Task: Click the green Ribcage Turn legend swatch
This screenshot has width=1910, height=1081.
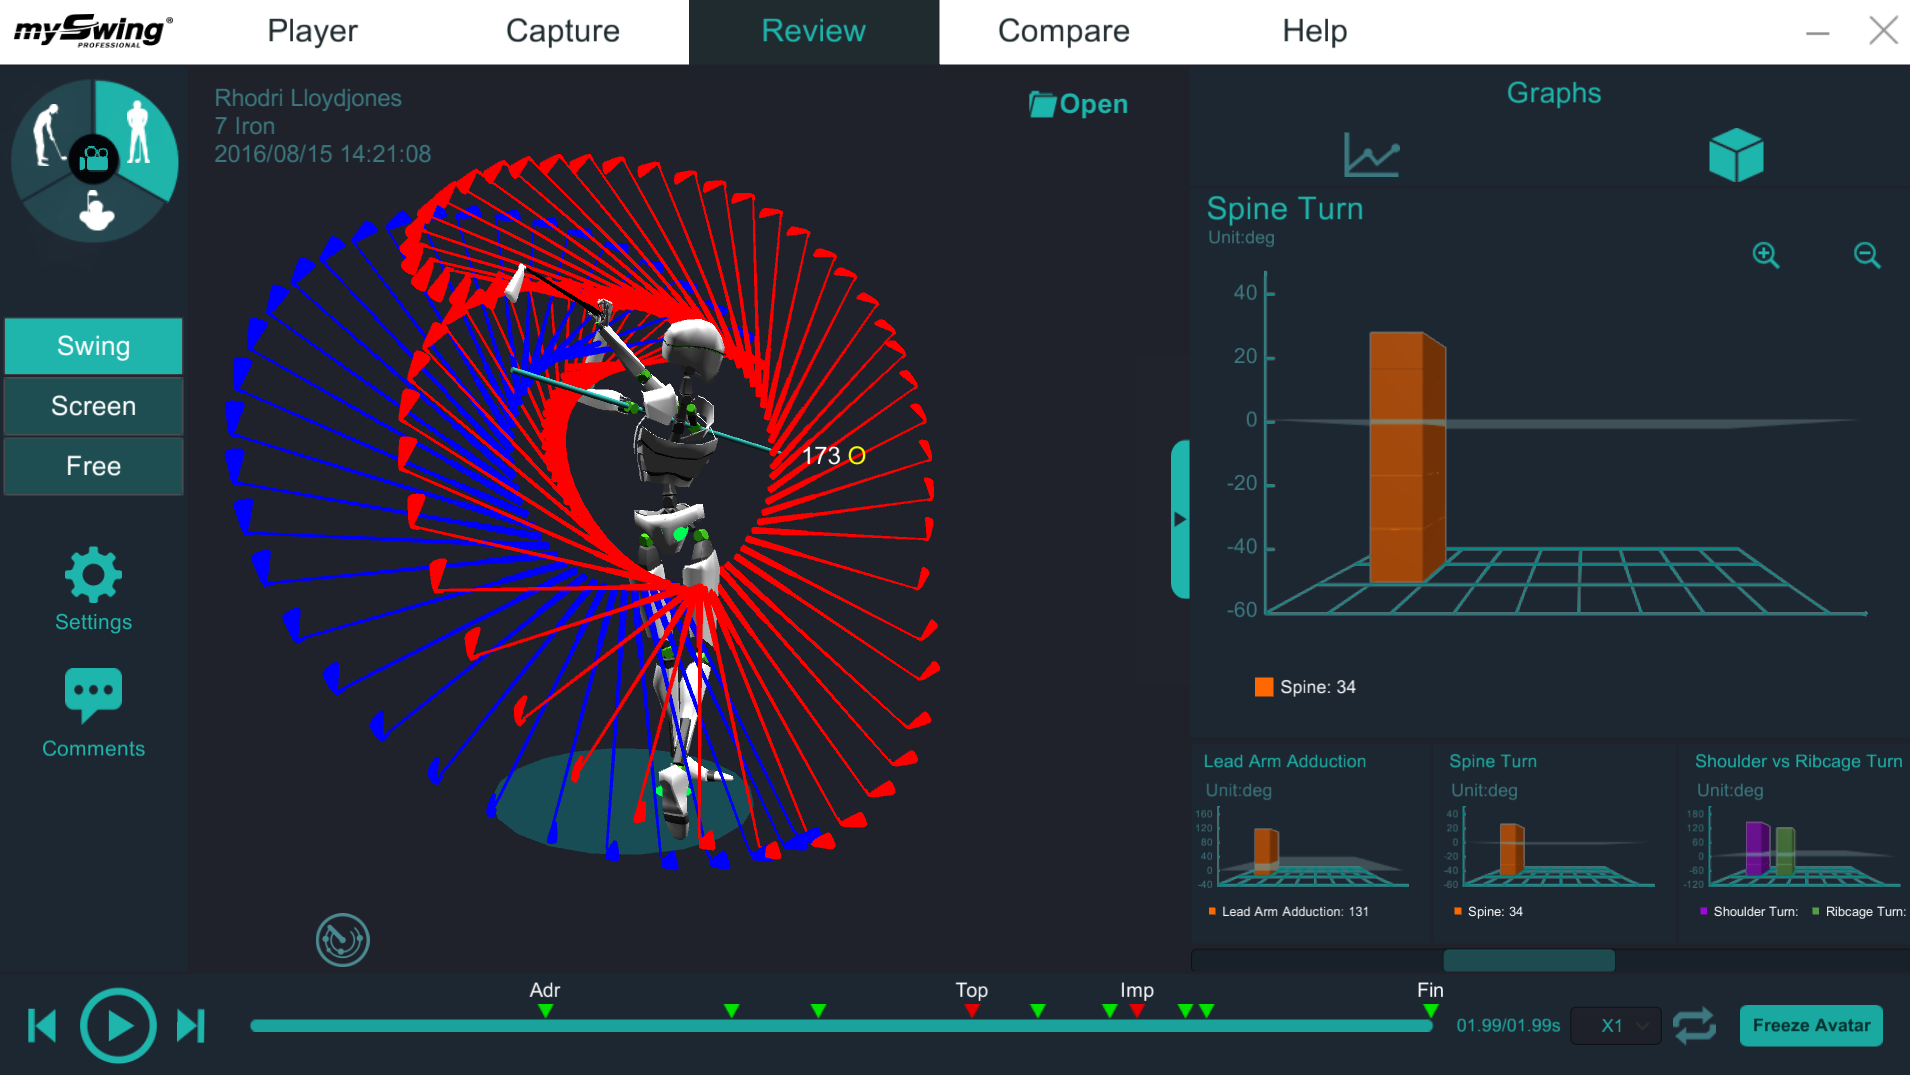Action: tap(1816, 911)
